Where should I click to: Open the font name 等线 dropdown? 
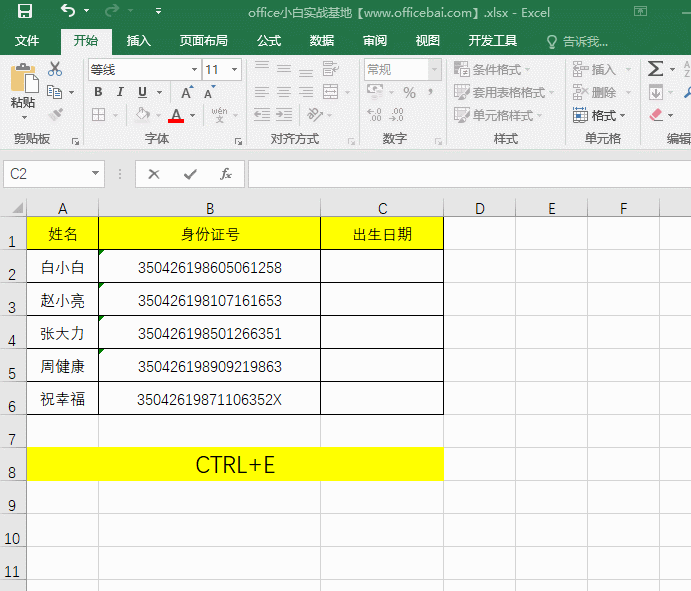click(x=194, y=70)
